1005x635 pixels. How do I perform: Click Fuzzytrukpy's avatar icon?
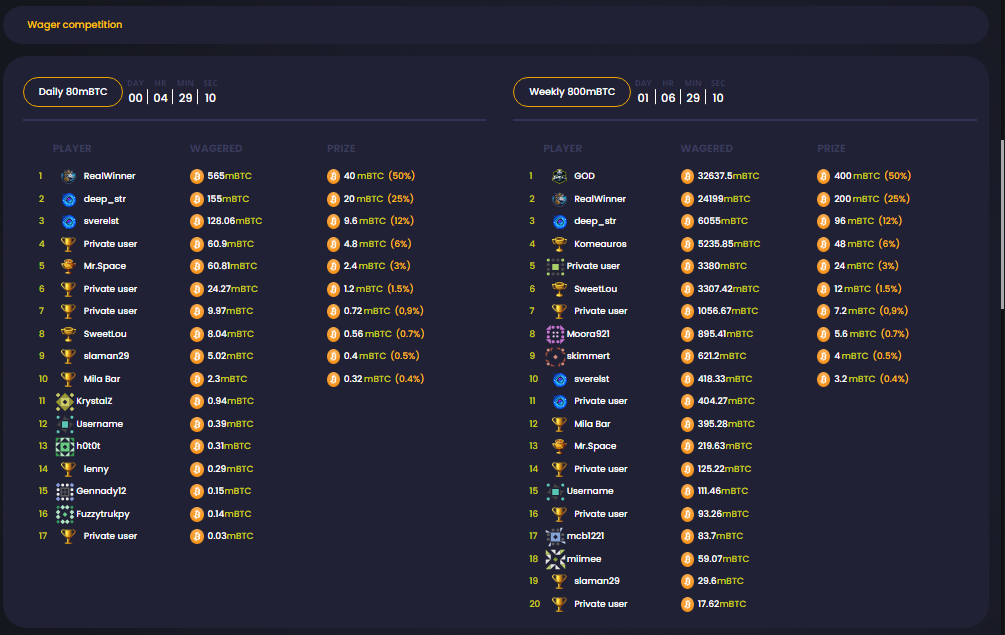[x=65, y=514]
